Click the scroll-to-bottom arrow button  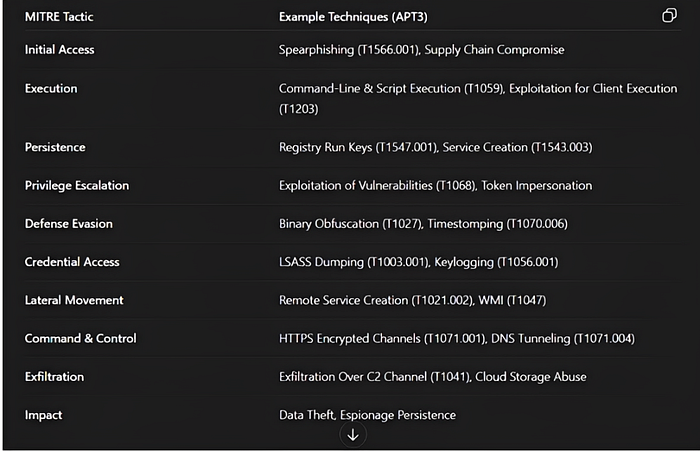(x=353, y=435)
